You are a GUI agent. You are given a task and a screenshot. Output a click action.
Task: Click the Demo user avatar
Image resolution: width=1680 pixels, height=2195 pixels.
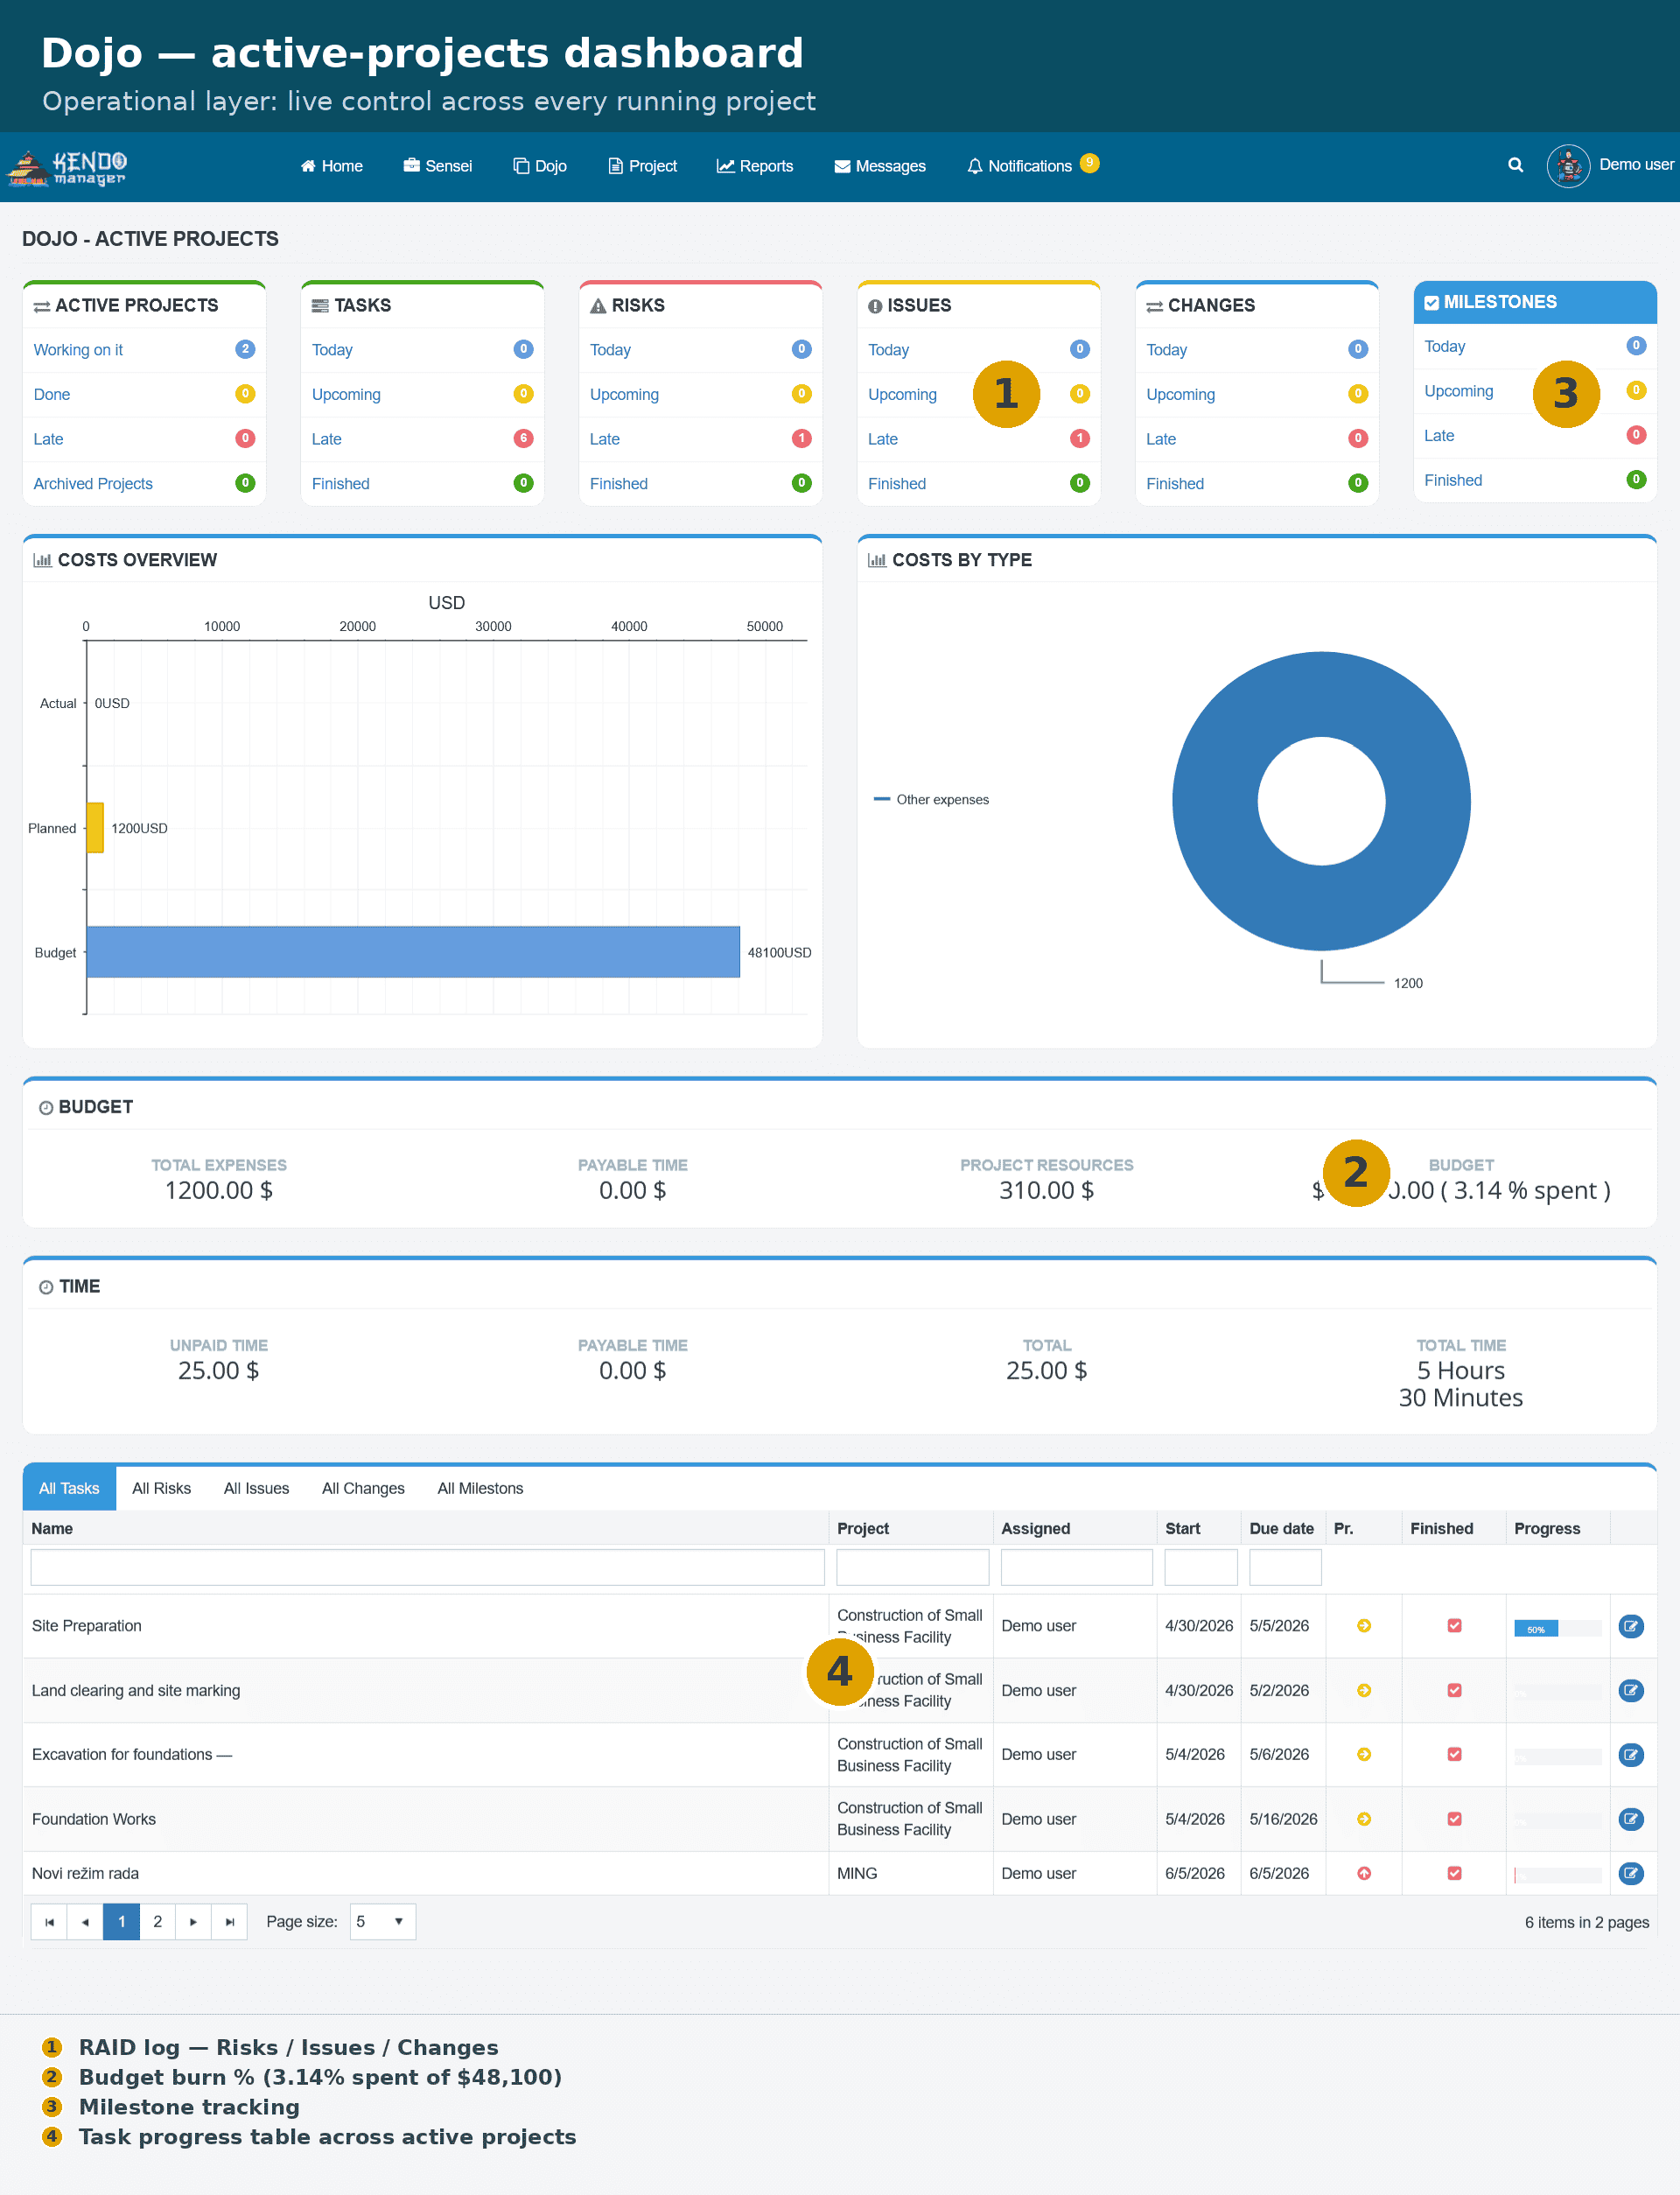1568,166
